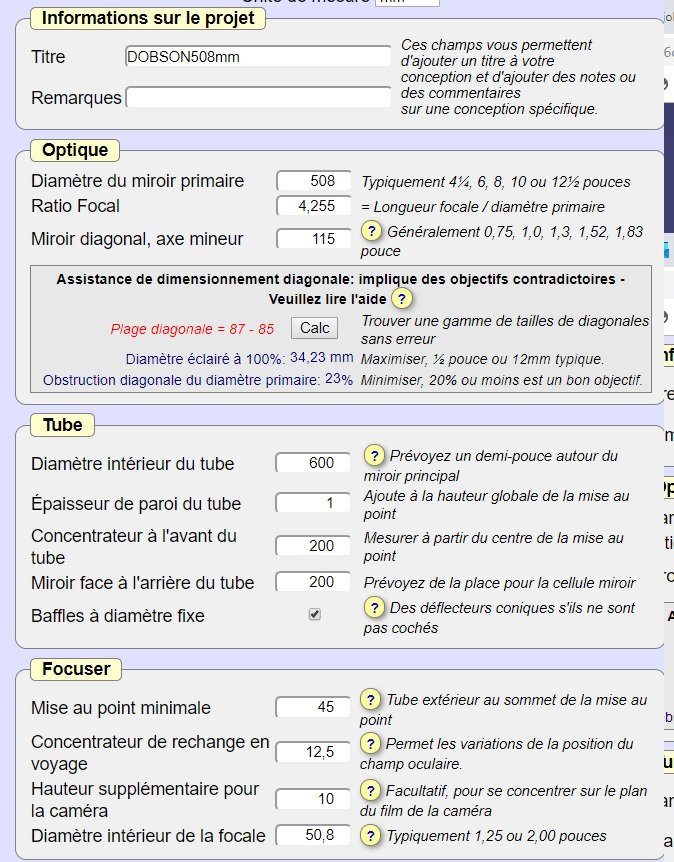Click 'Maximiser, ½ pouce ou 12mm typique' hint
The height and width of the screenshot is (862, 674).
[483, 360]
